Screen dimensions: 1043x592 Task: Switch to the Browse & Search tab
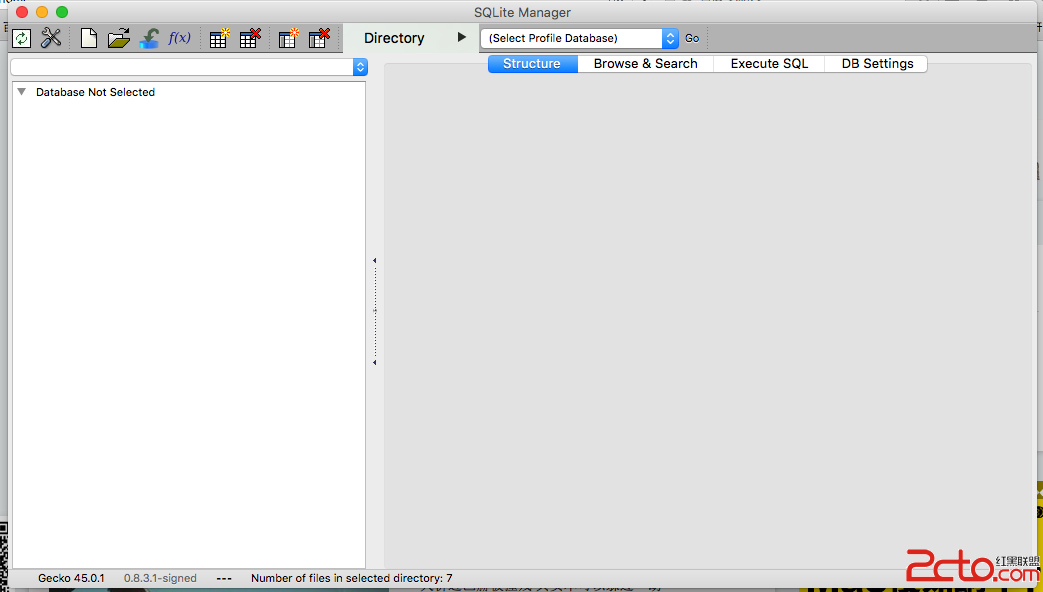click(x=645, y=63)
